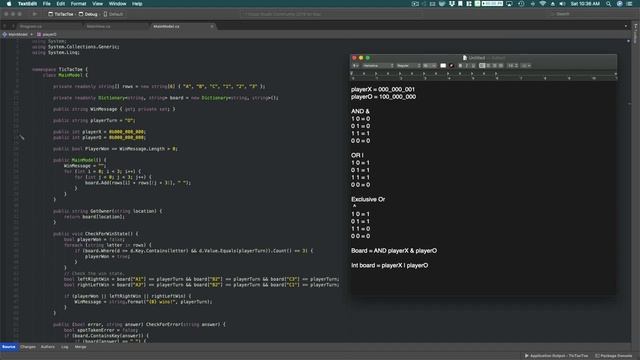640x360 pixels.
Task: Toggle italic formatting in TextEdit
Action: pos(467,65)
